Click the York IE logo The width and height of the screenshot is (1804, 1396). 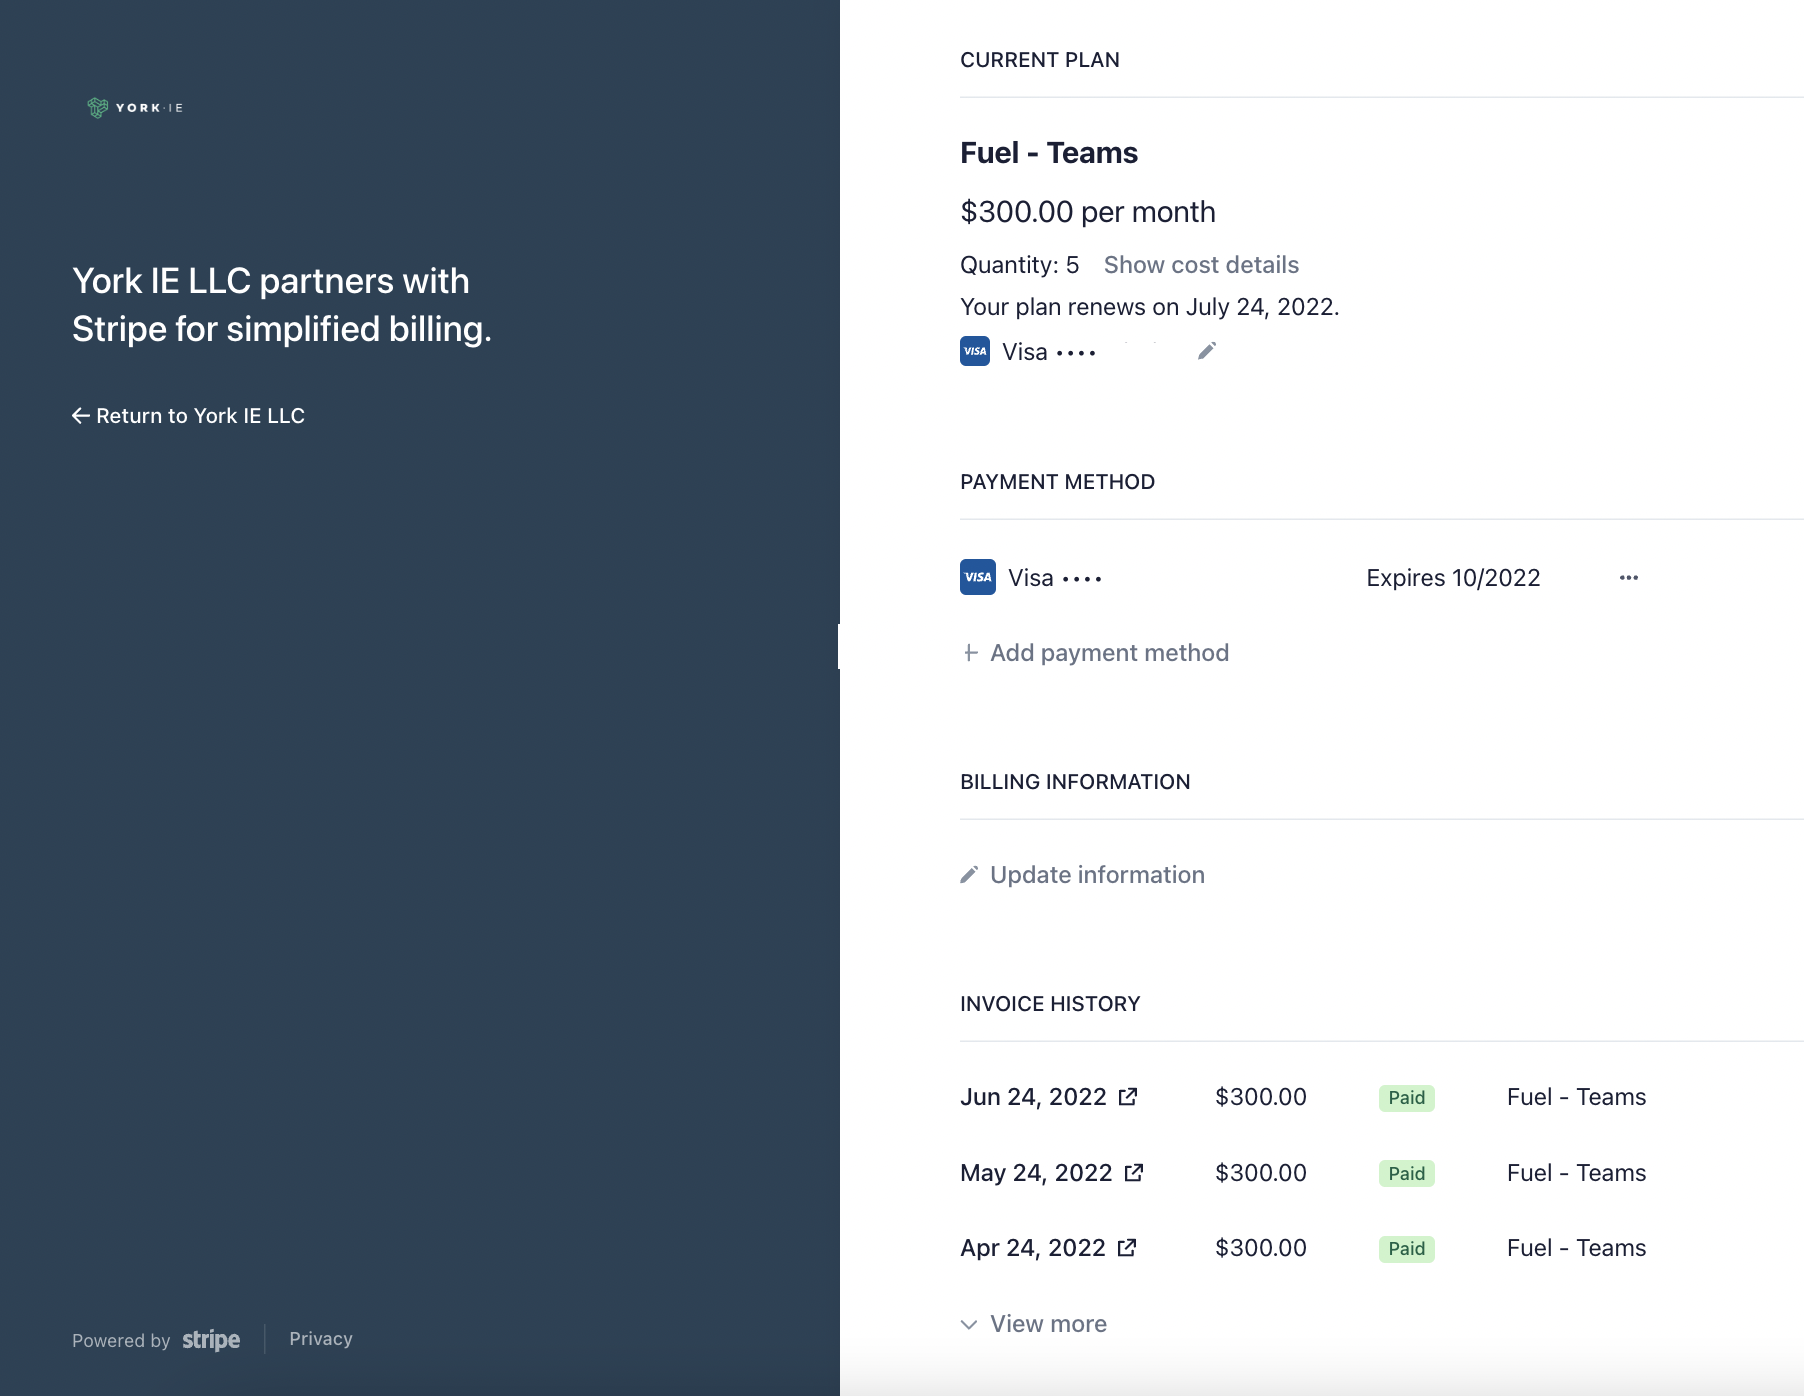click(135, 107)
